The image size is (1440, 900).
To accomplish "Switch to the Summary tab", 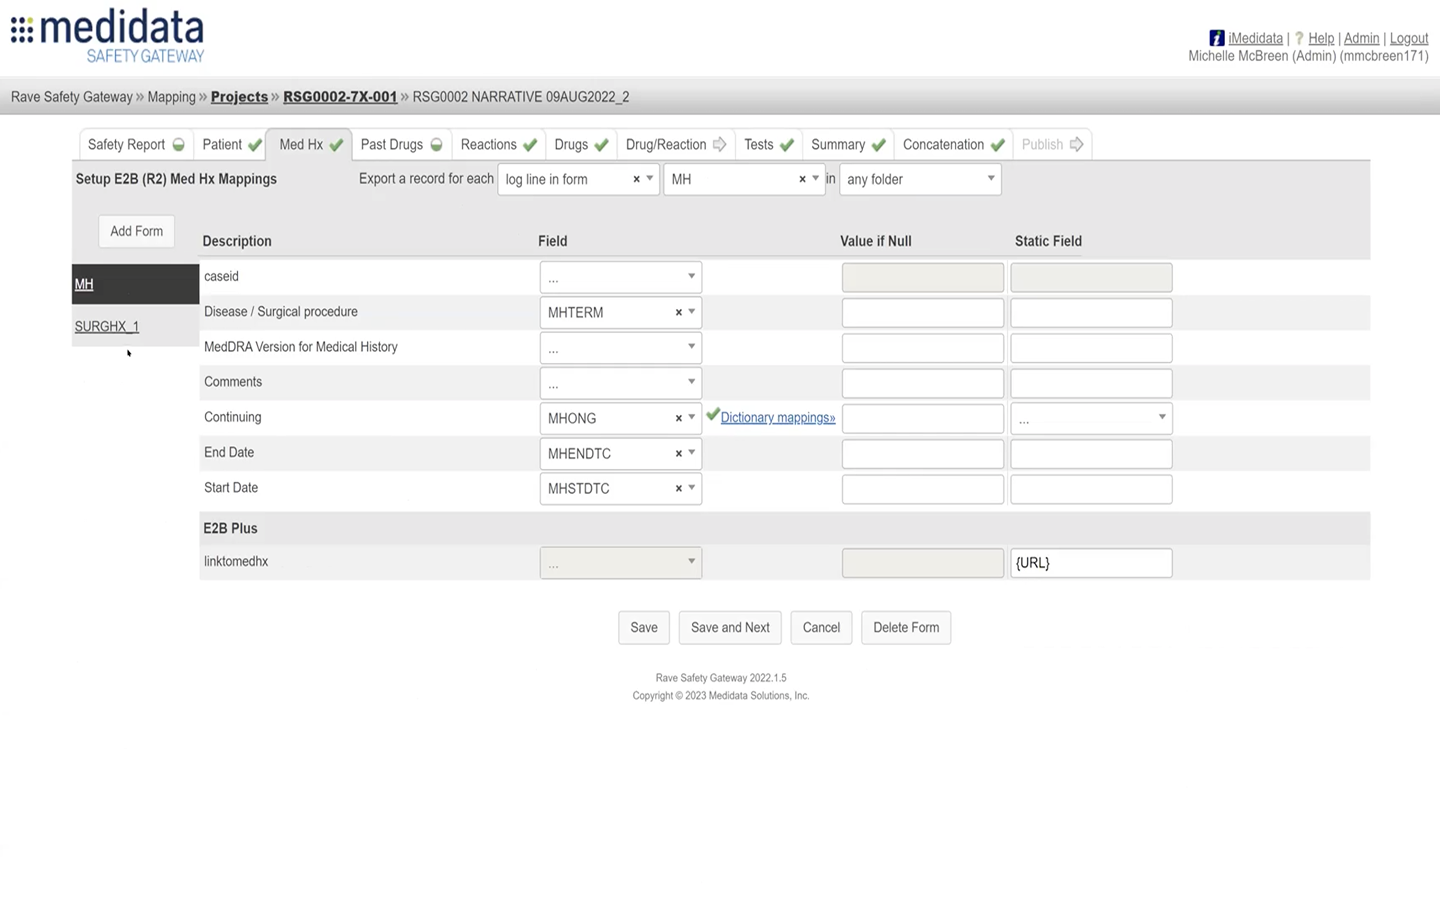I will [x=837, y=144].
